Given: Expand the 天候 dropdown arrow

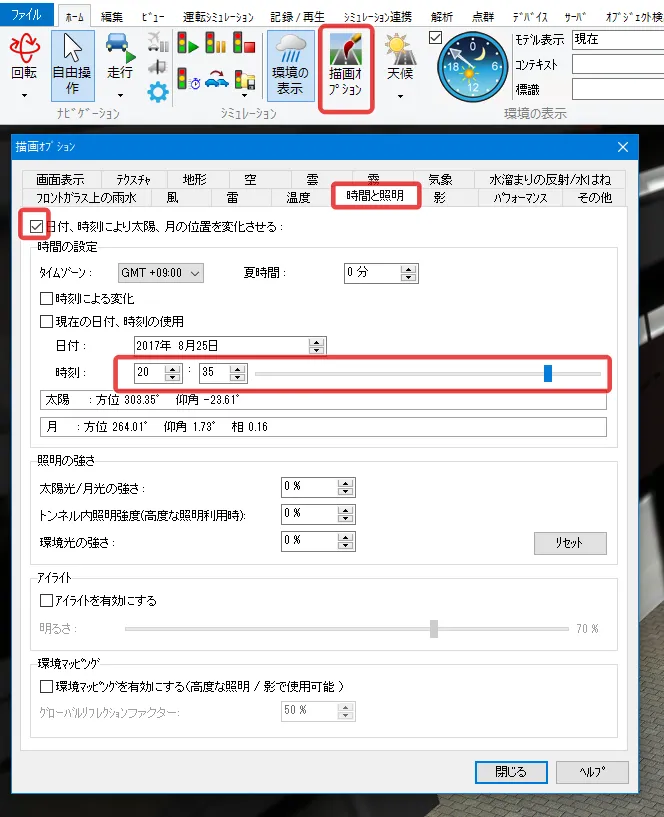Looking at the screenshot, I should (400, 97).
